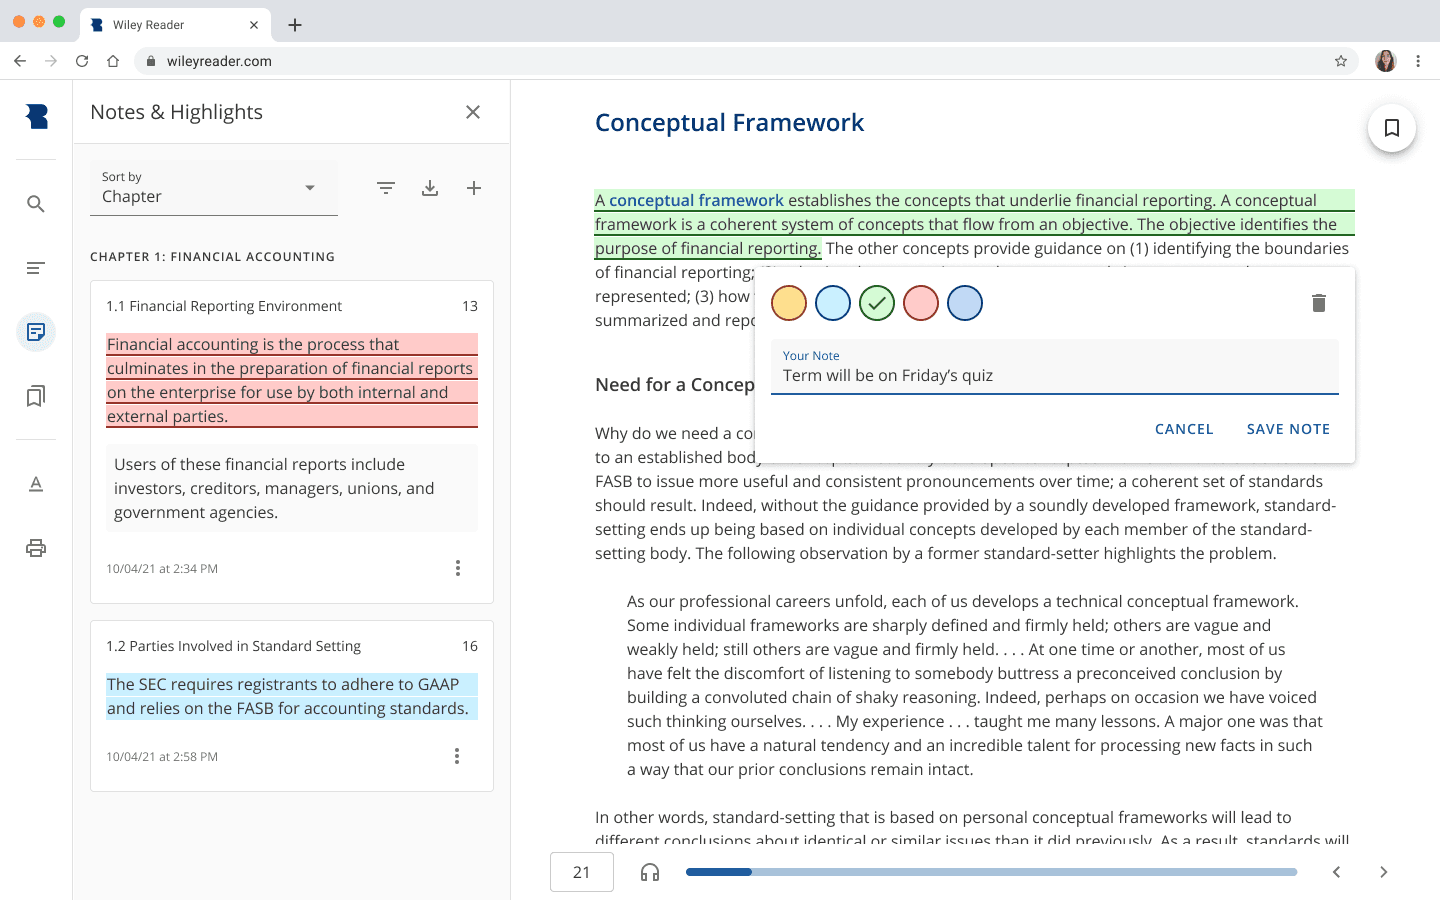Image resolution: width=1440 pixels, height=900 pixels.
Task: Start audio with the headphones icon
Action: coord(650,872)
